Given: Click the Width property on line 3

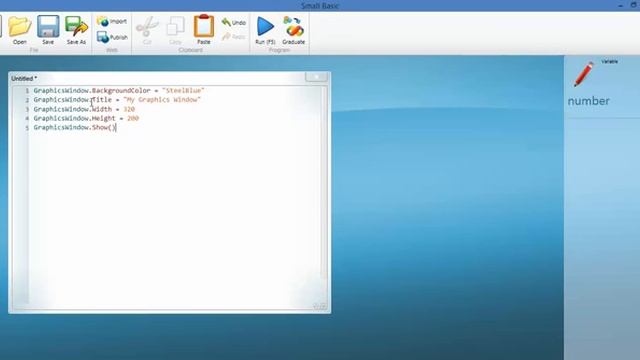Looking at the screenshot, I should click(102, 109).
